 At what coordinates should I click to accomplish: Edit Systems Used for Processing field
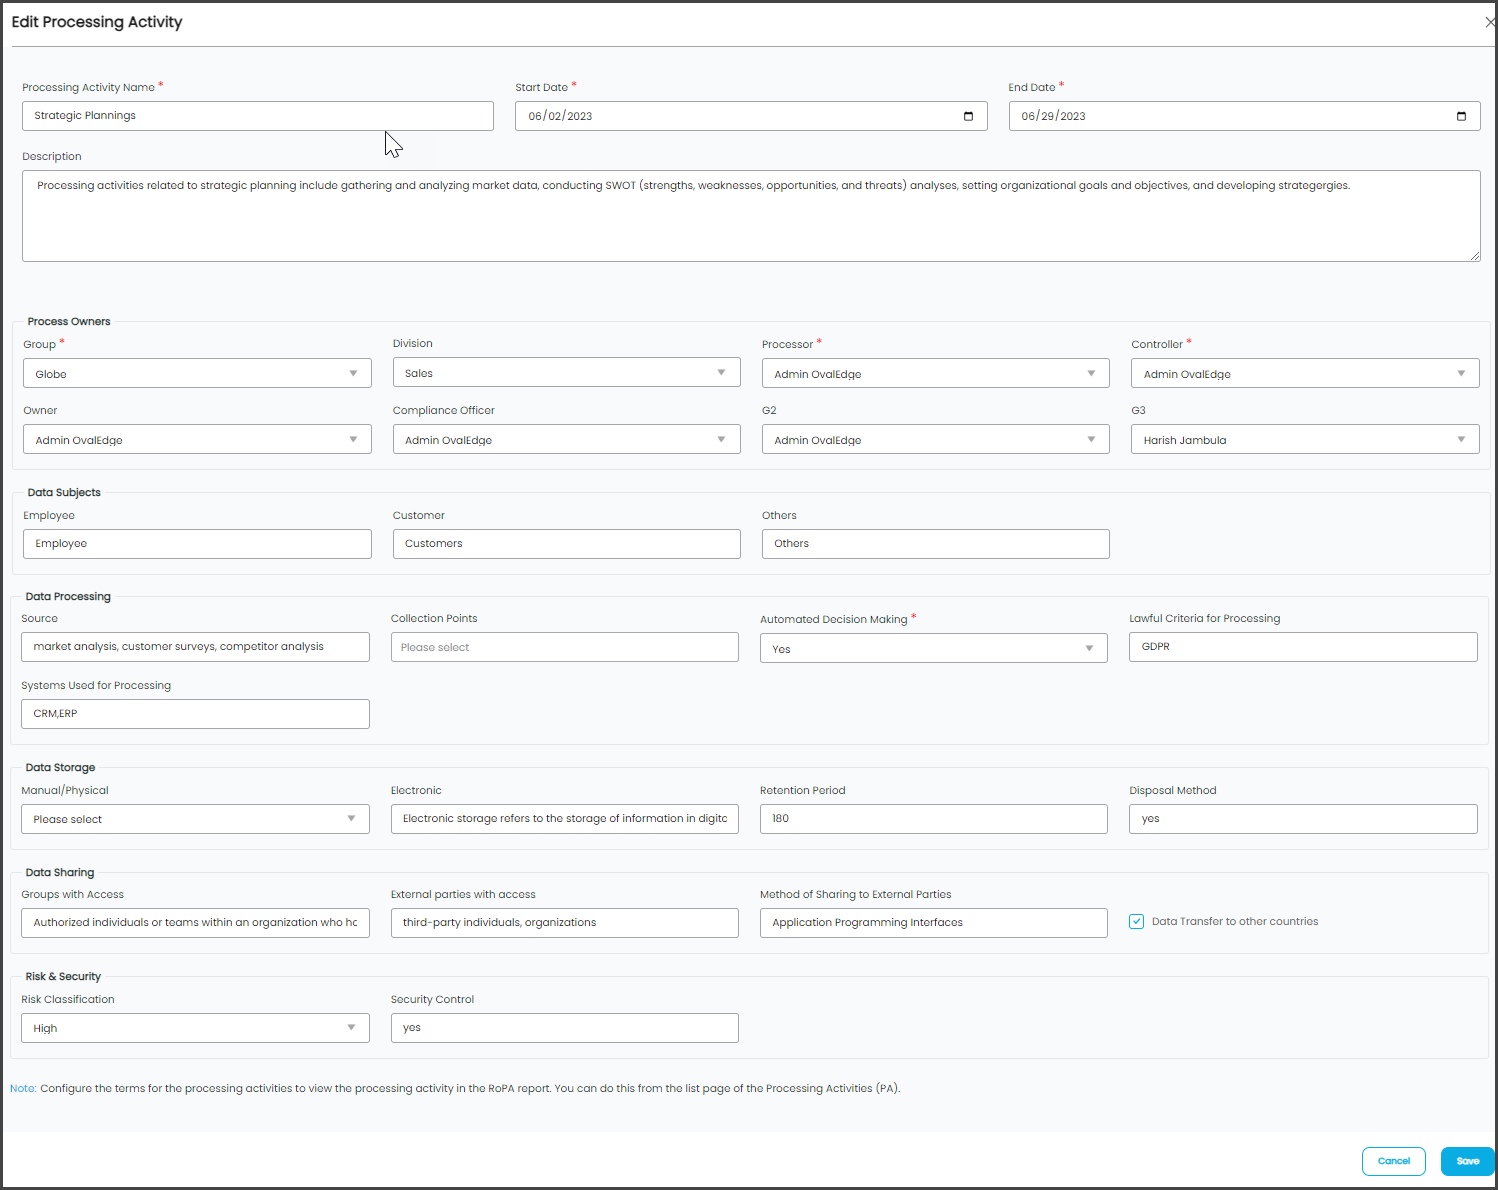pos(195,713)
